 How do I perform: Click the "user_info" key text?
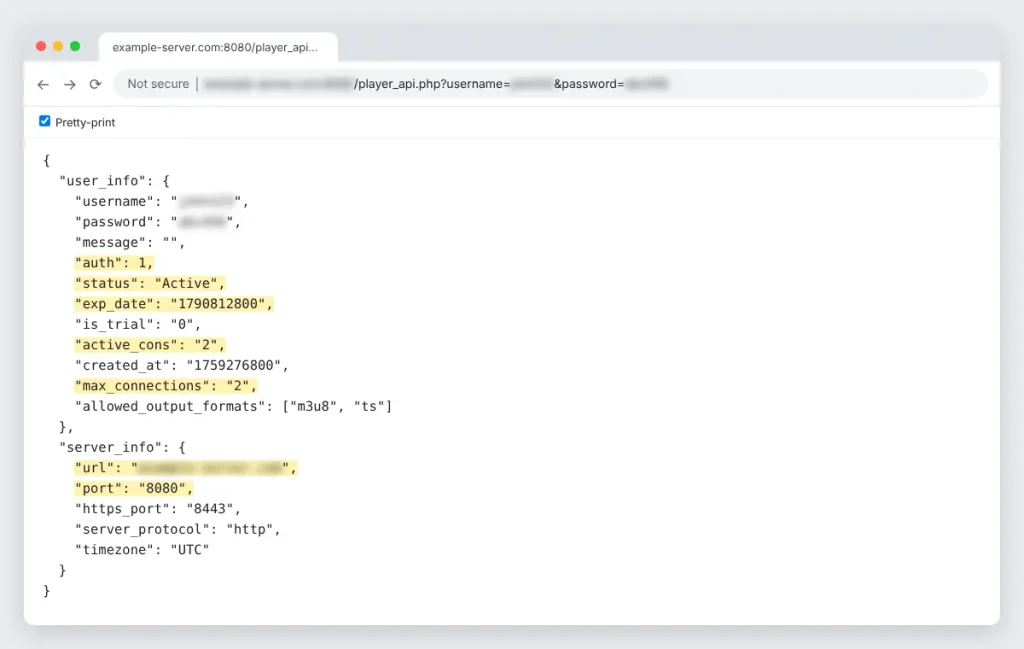[103, 181]
